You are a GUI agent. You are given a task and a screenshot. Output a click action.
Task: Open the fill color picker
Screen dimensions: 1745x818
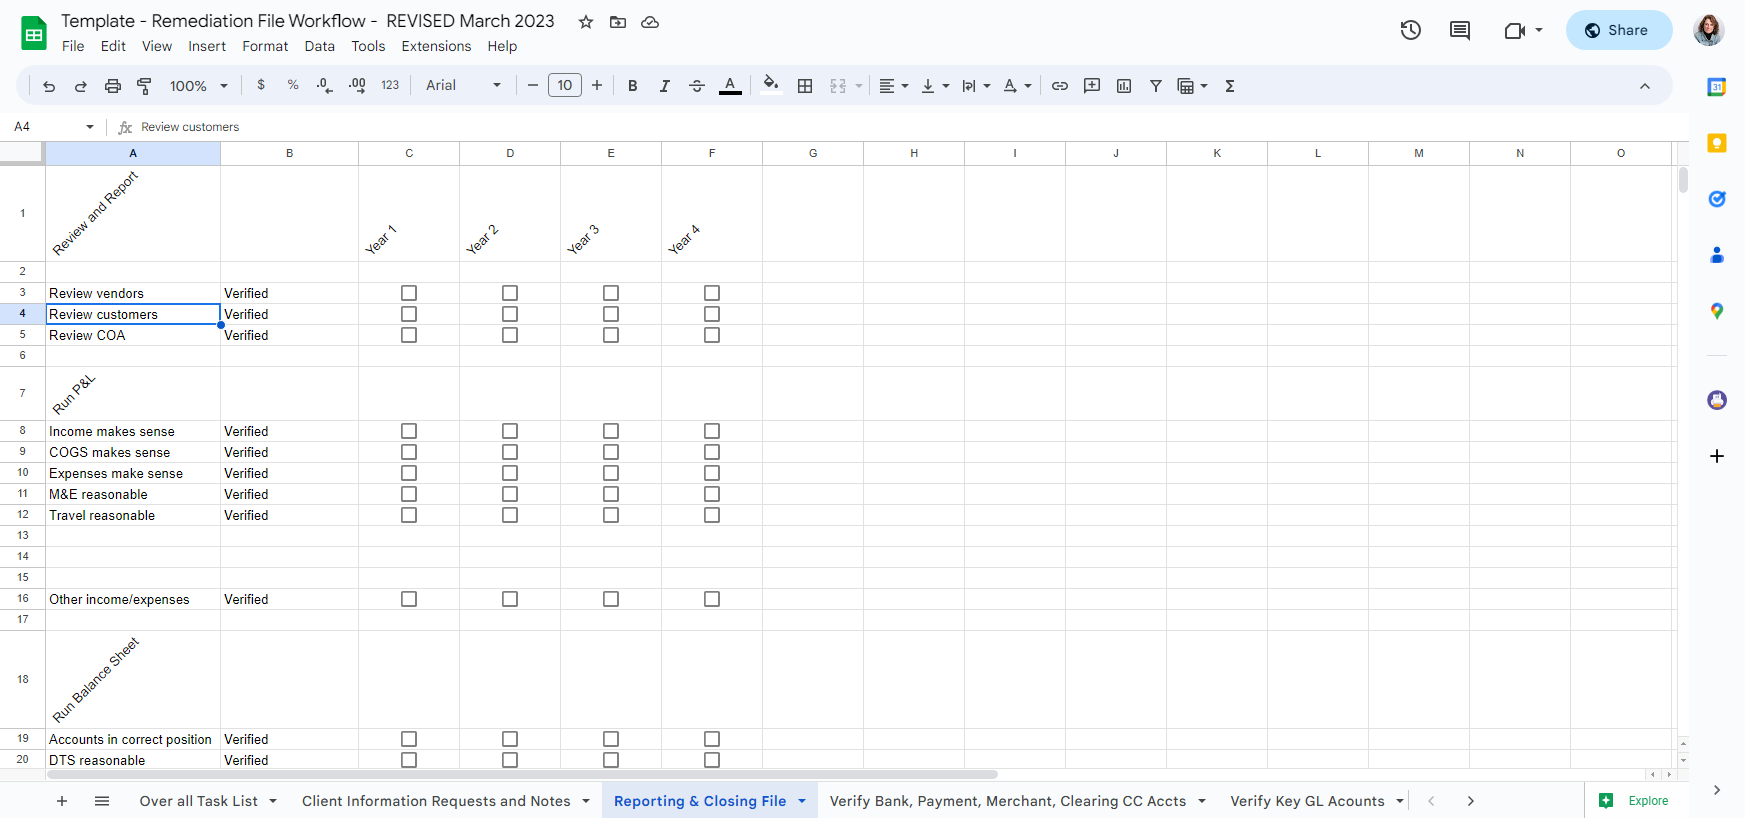[770, 85]
